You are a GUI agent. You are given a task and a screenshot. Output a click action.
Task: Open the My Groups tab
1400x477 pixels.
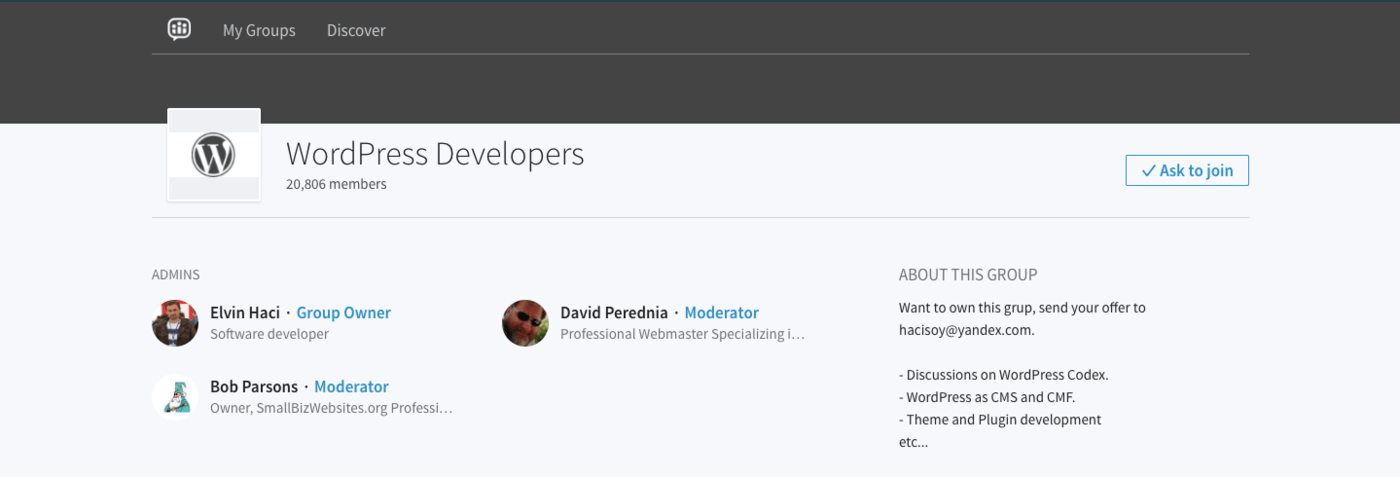(x=259, y=30)
